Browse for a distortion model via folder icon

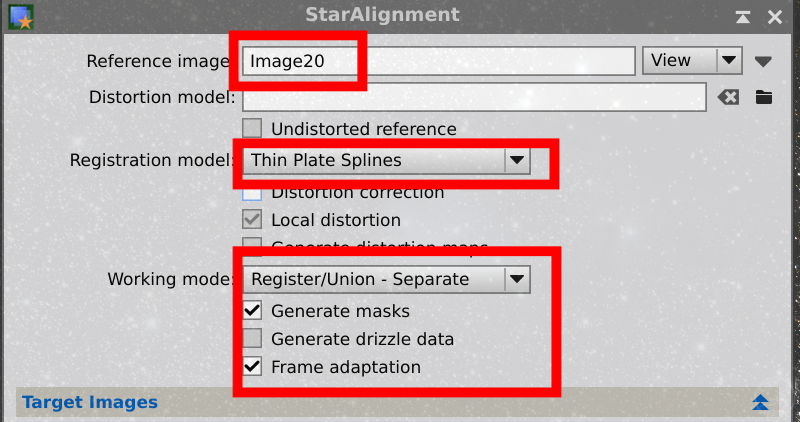click(x=764, y=96)
